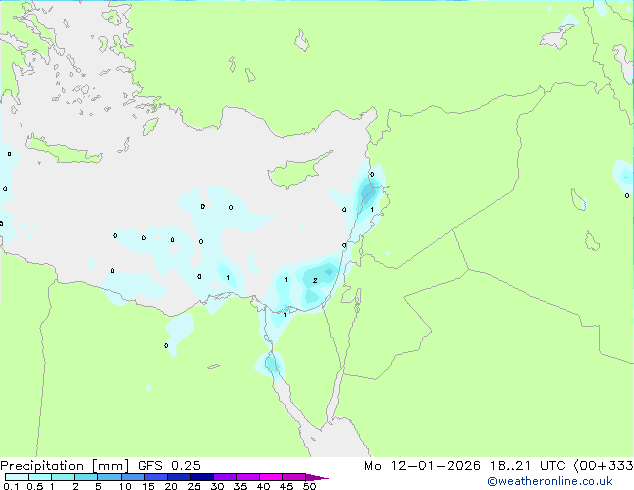Click the '45' legend tick label
The height and width of the screenshot is (490, 634).
(x=286, y=486)
